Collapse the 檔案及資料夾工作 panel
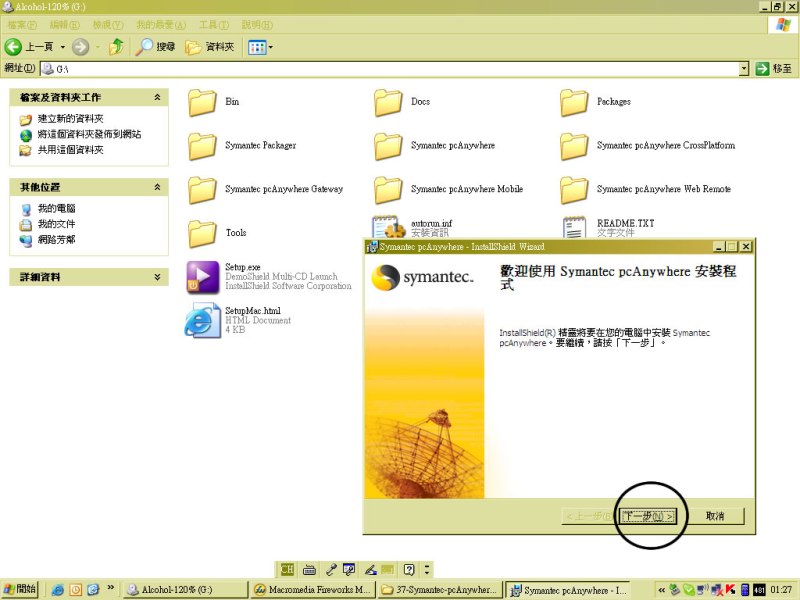This screenshot has width=800, height=600. 158,97
